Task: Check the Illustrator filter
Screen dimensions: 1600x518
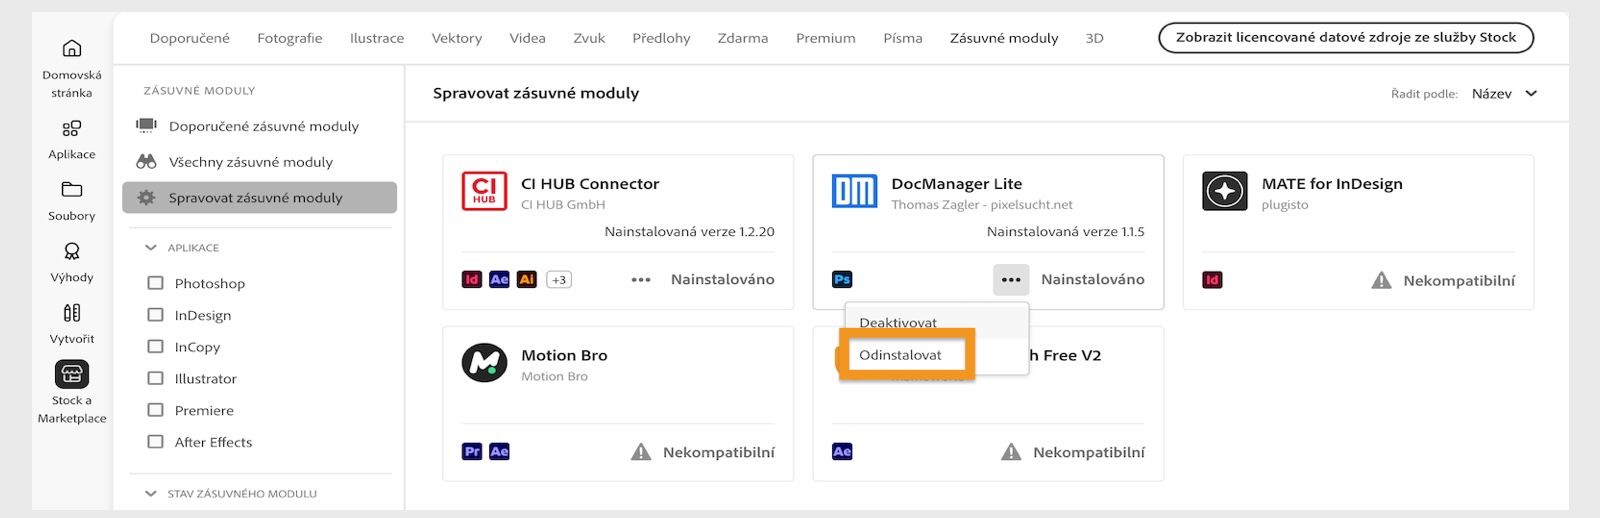Action: (155, 378)
